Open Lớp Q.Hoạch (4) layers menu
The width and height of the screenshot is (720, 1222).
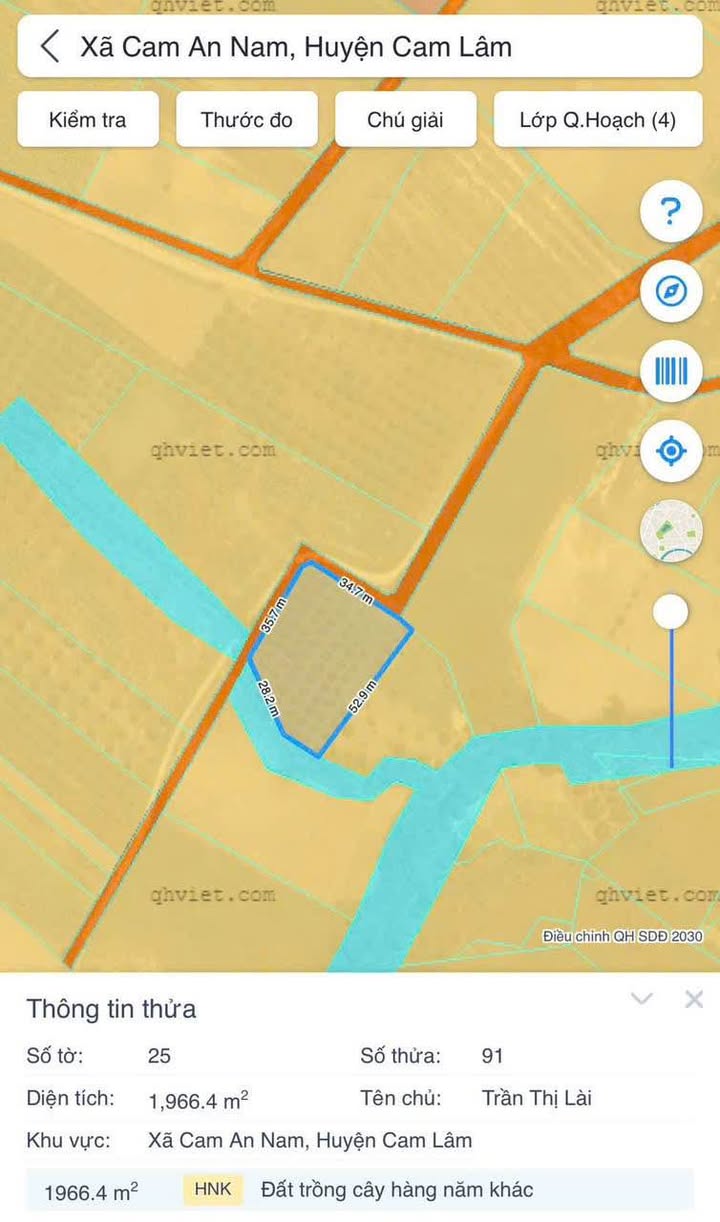click(x=598, y=120)
